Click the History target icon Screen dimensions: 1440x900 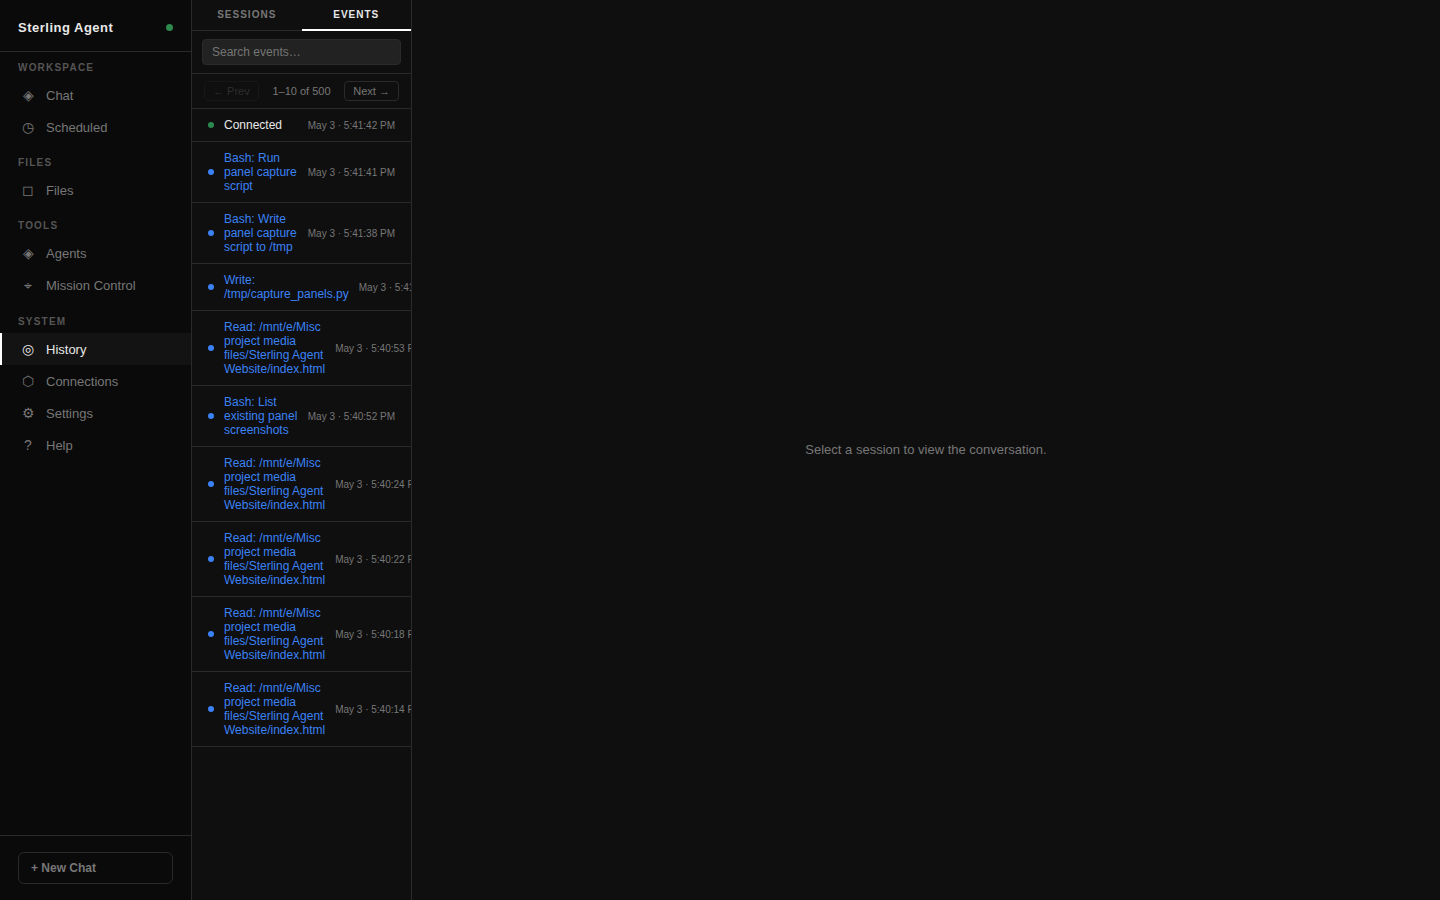pos(28,350)
